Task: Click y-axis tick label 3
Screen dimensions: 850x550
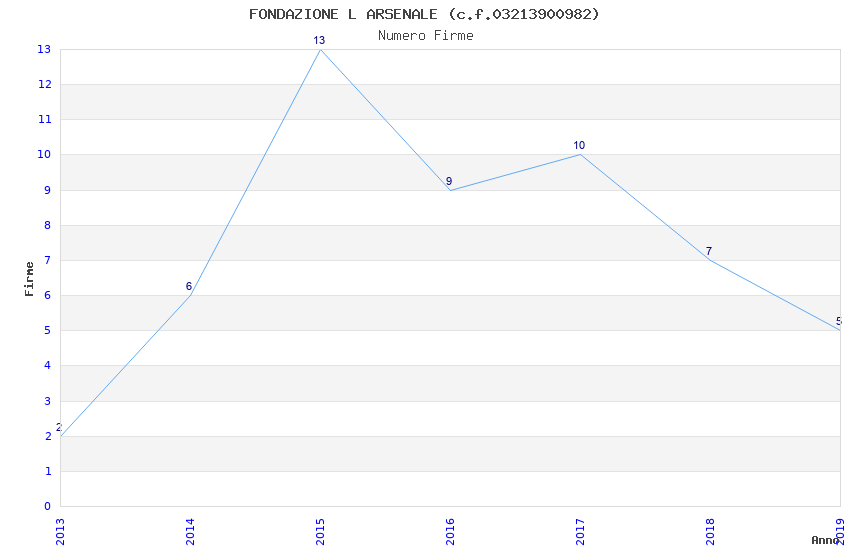Action: [48, 401]
